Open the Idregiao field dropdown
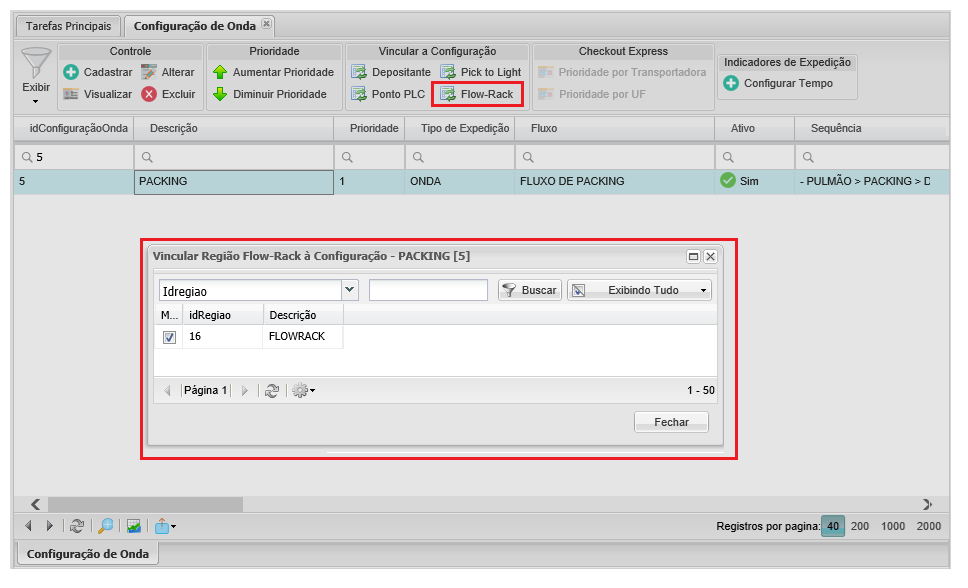 (350, 290)
